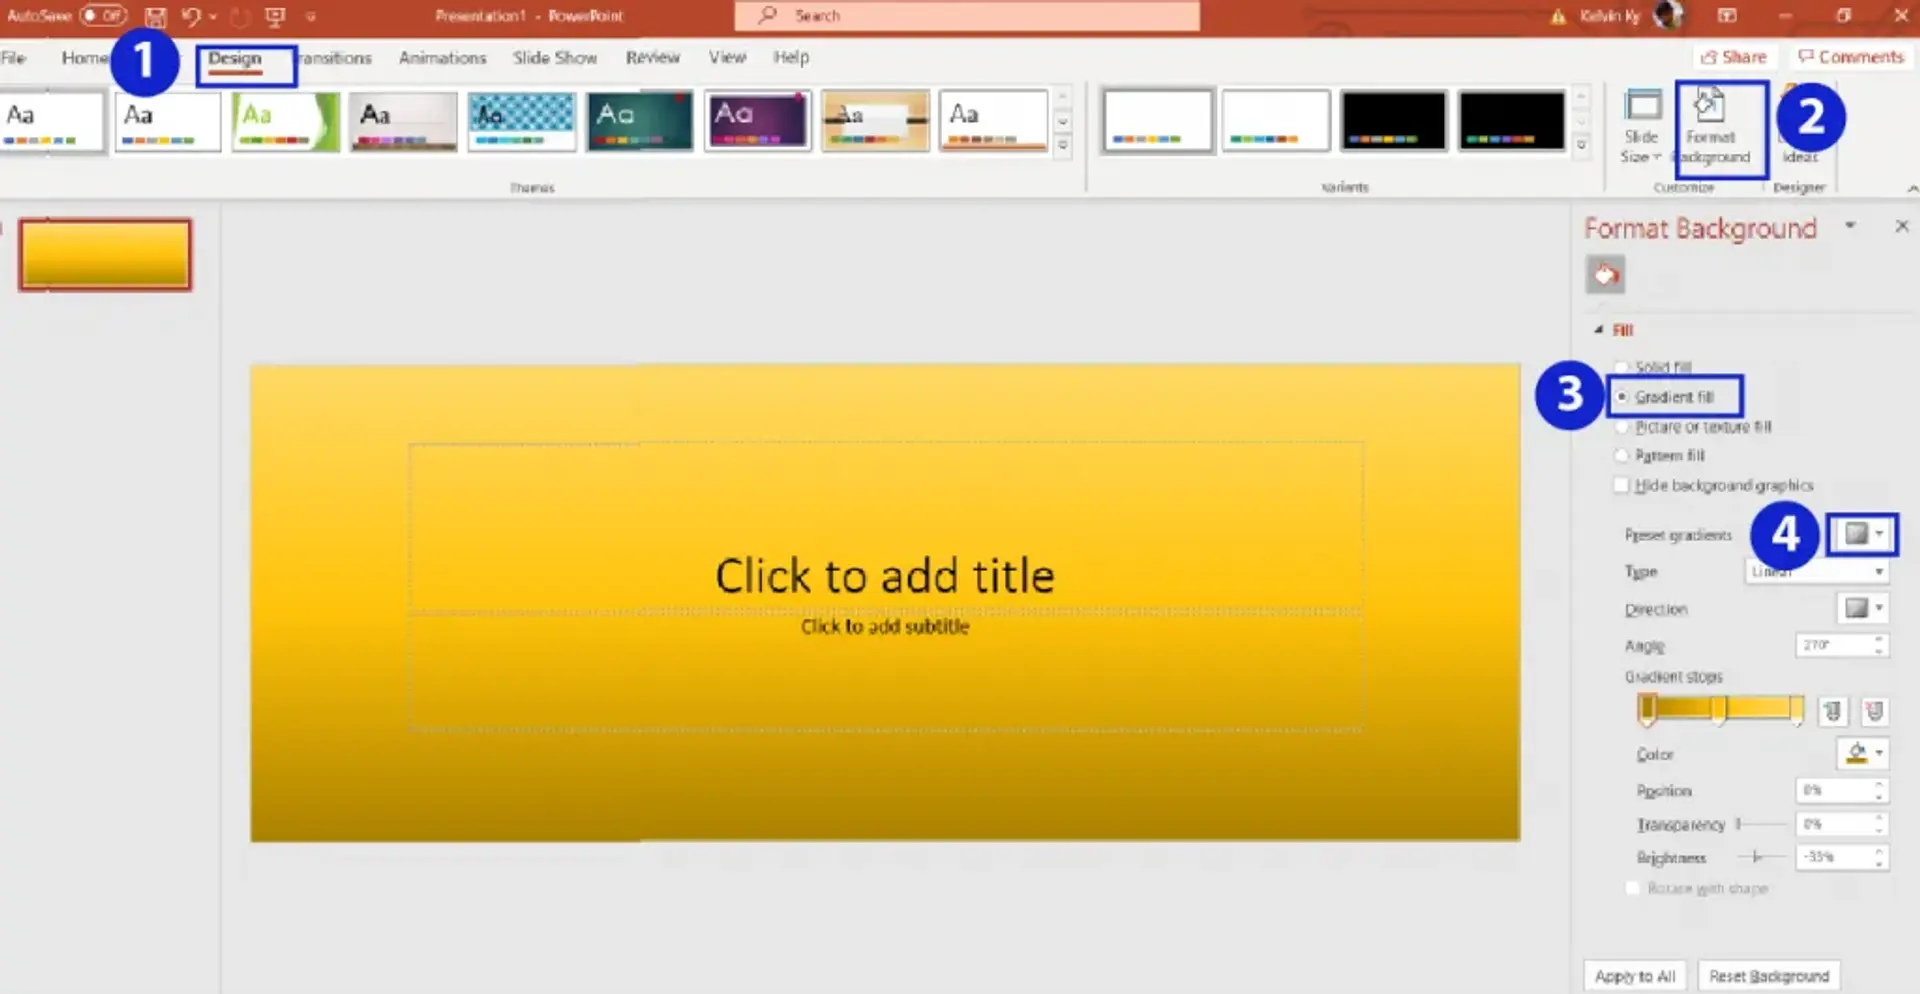Screen dimensions: 1920x994
Task: Open the gradient Color picker dropdown
Action: [x=1862, y=753]
